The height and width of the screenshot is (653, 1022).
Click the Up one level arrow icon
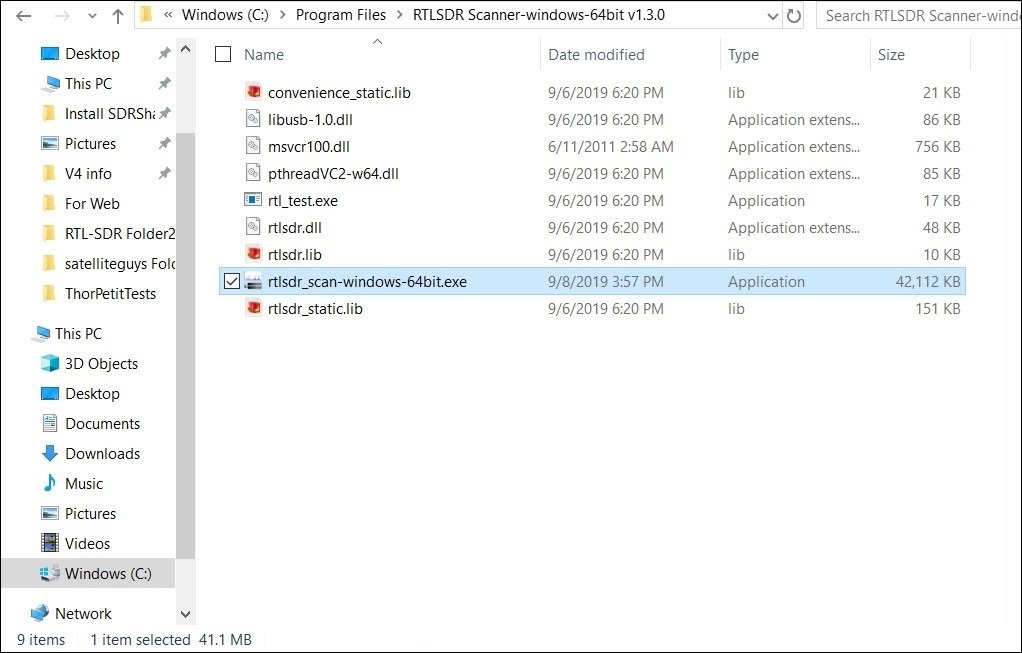coord(118,16)
